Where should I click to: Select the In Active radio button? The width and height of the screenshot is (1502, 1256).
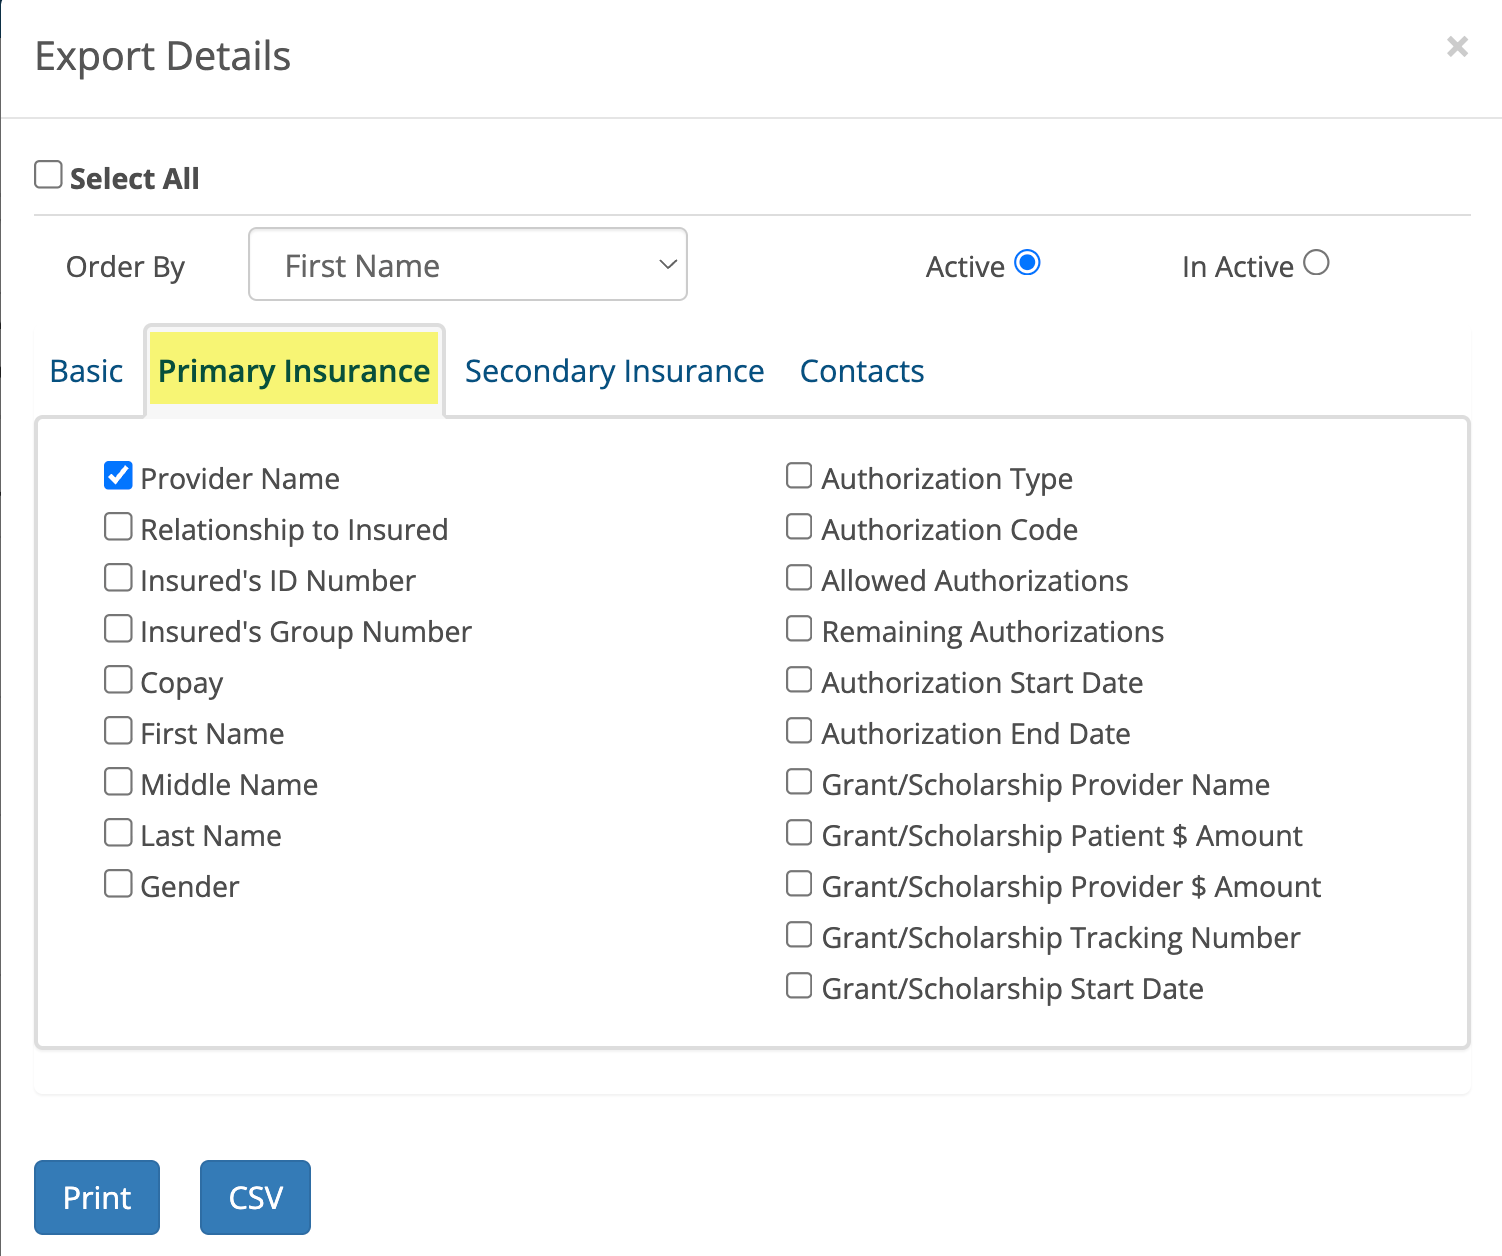[x=1316, y=263]
